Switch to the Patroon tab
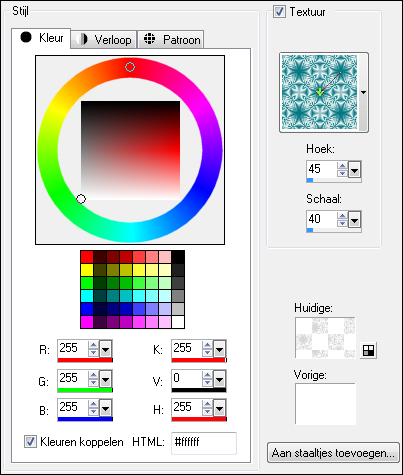The width and height of the screenshot is (403, 475). [x=171, y=40]
